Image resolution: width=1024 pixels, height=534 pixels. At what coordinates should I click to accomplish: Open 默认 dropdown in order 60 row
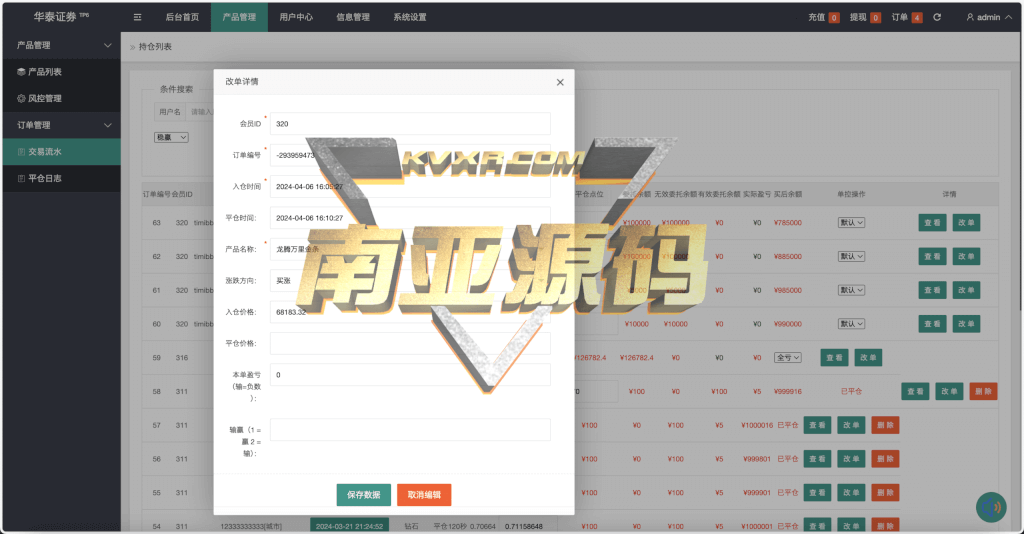pyautogui.click(x=852, y=324)
